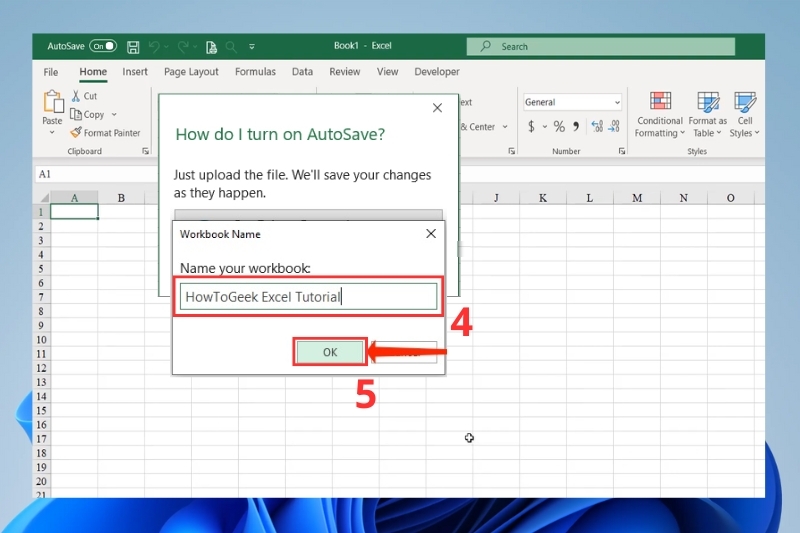The width and height of the screenshot is (800, 533).
Task: Click the Save floppy disk icon
Action: pos(133,47)
